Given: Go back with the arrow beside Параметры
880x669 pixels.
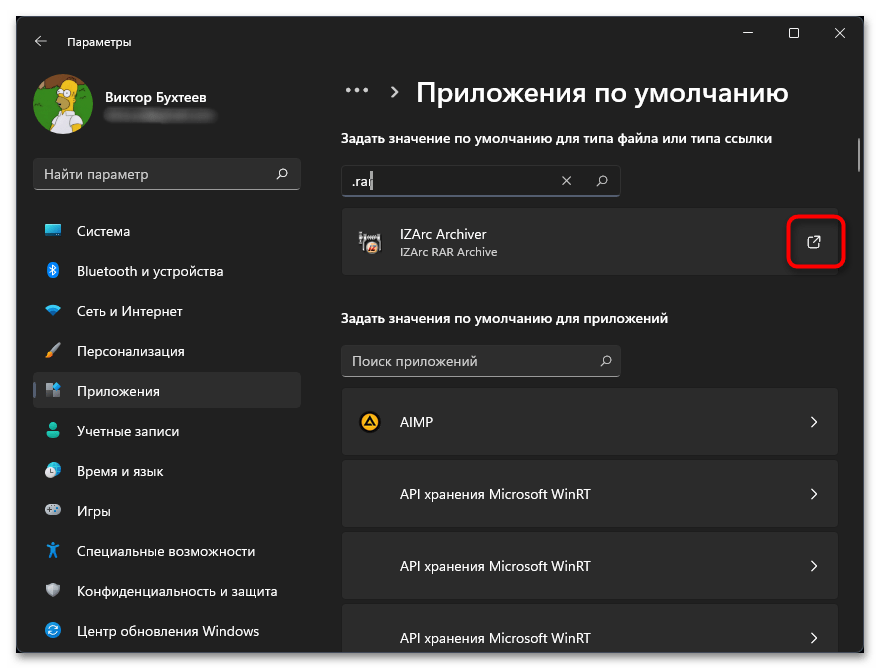Looking at the screenshot, I should (x=40, y=42).
